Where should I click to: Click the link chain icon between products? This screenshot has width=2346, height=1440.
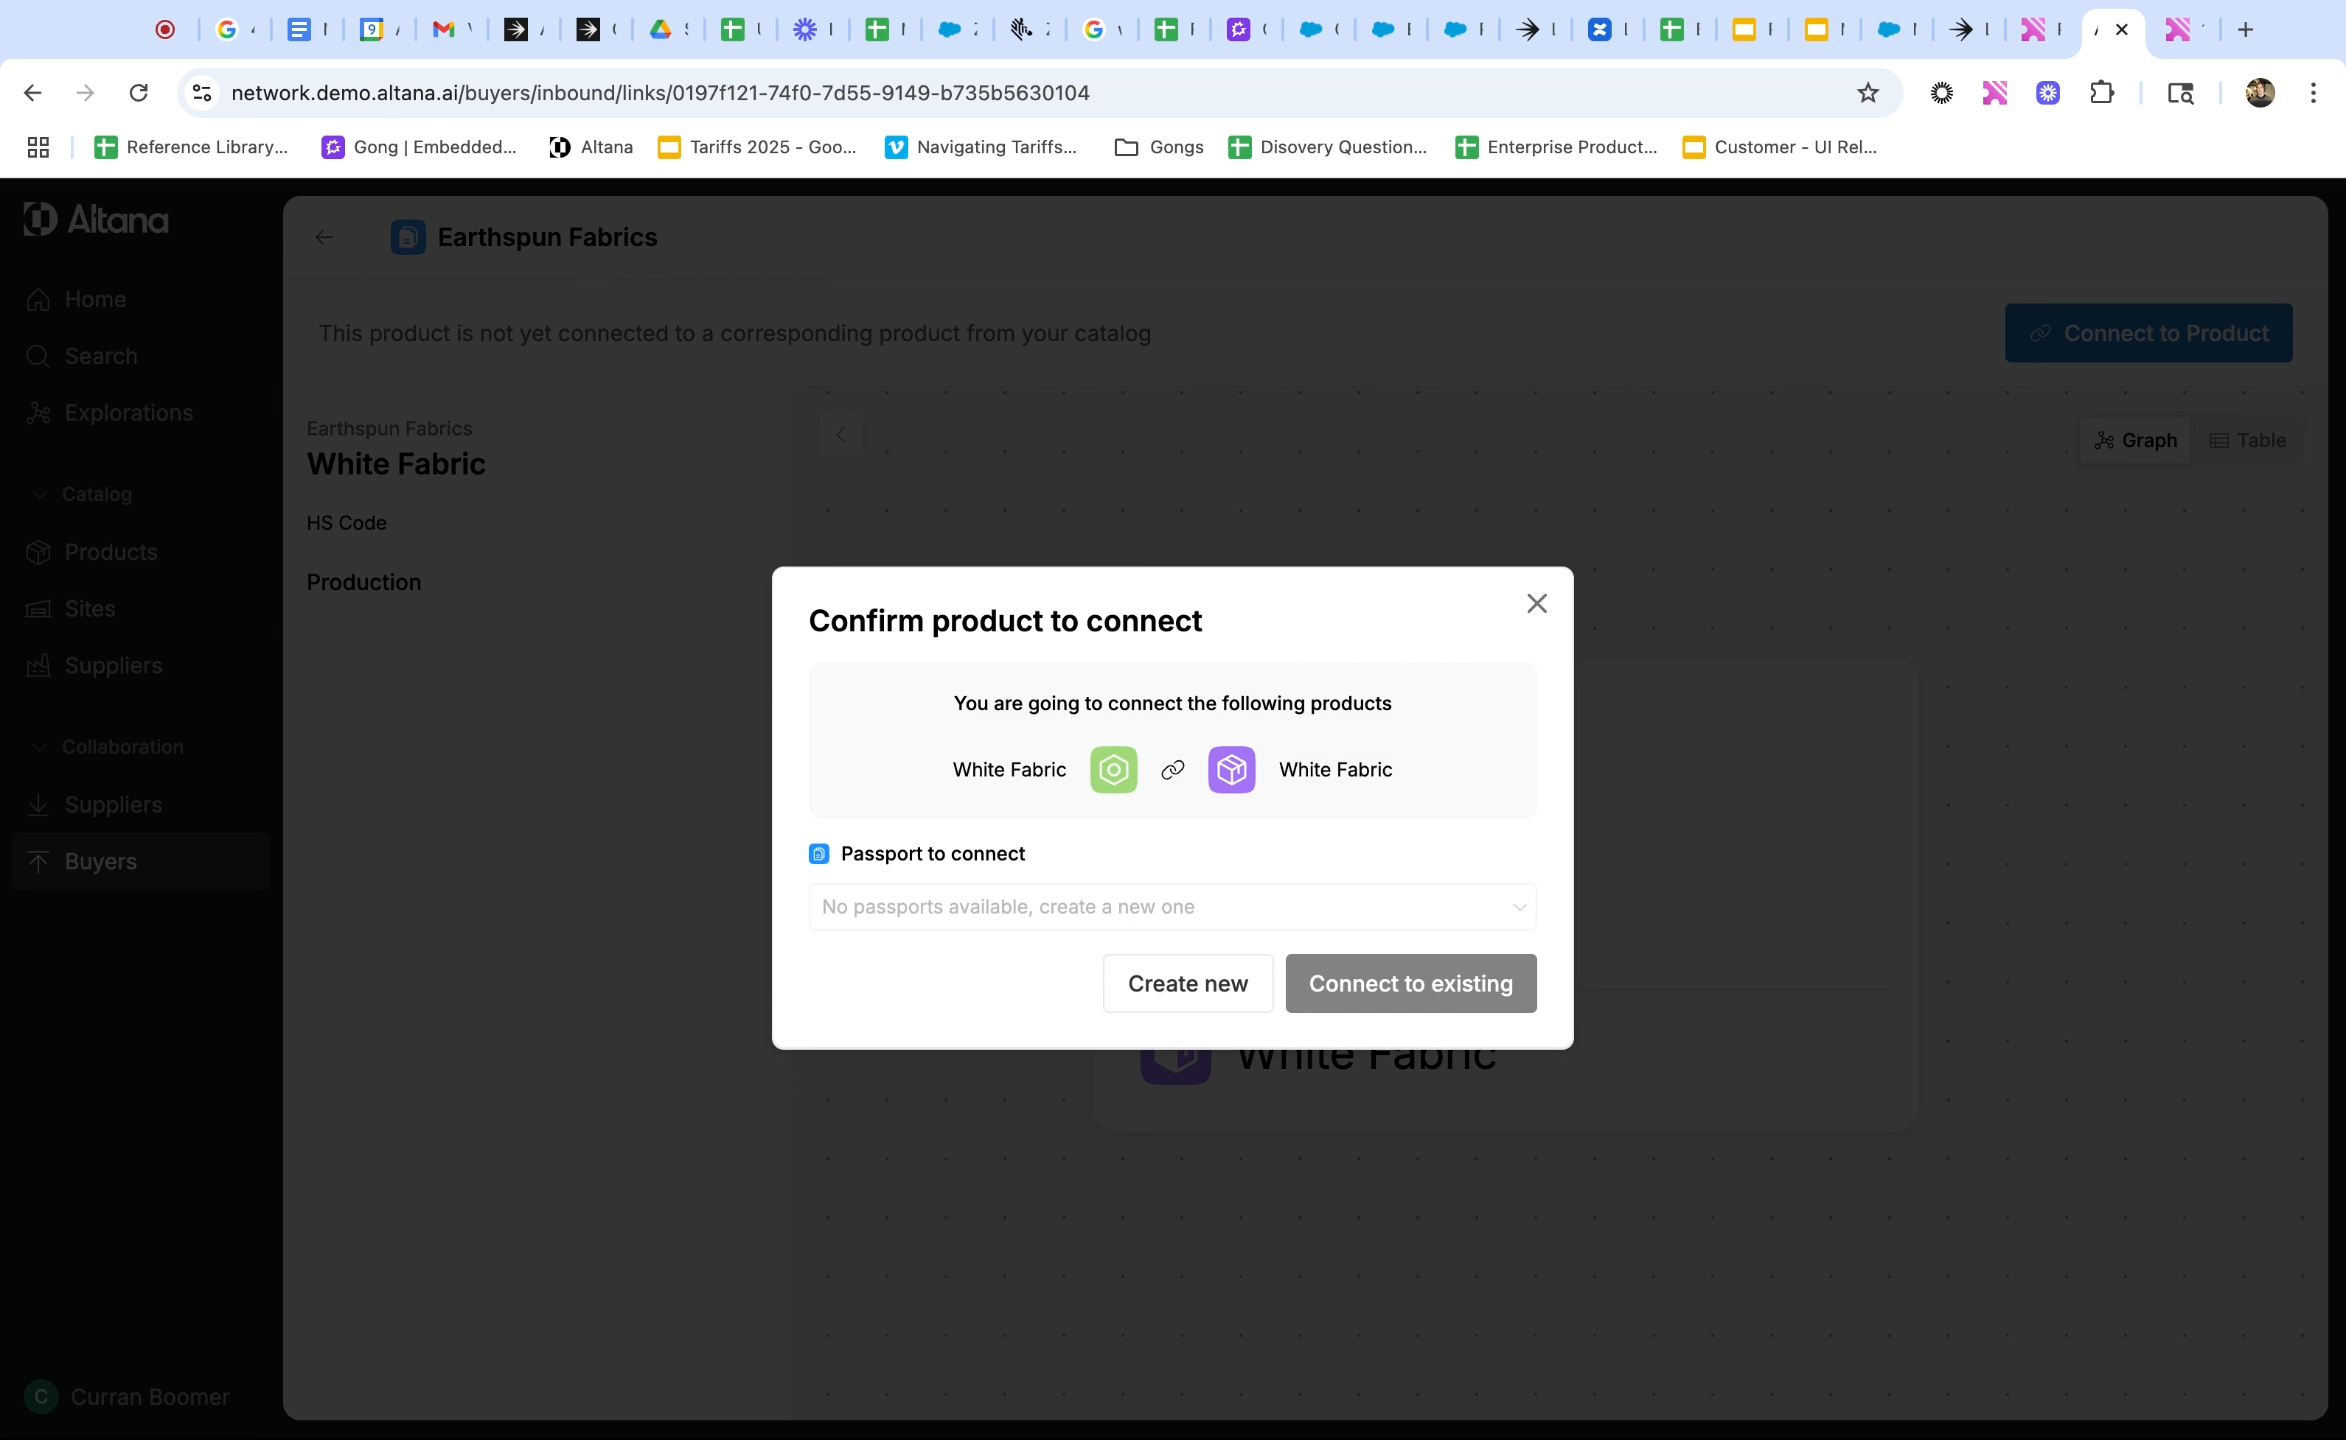[x=1172, y=769]
